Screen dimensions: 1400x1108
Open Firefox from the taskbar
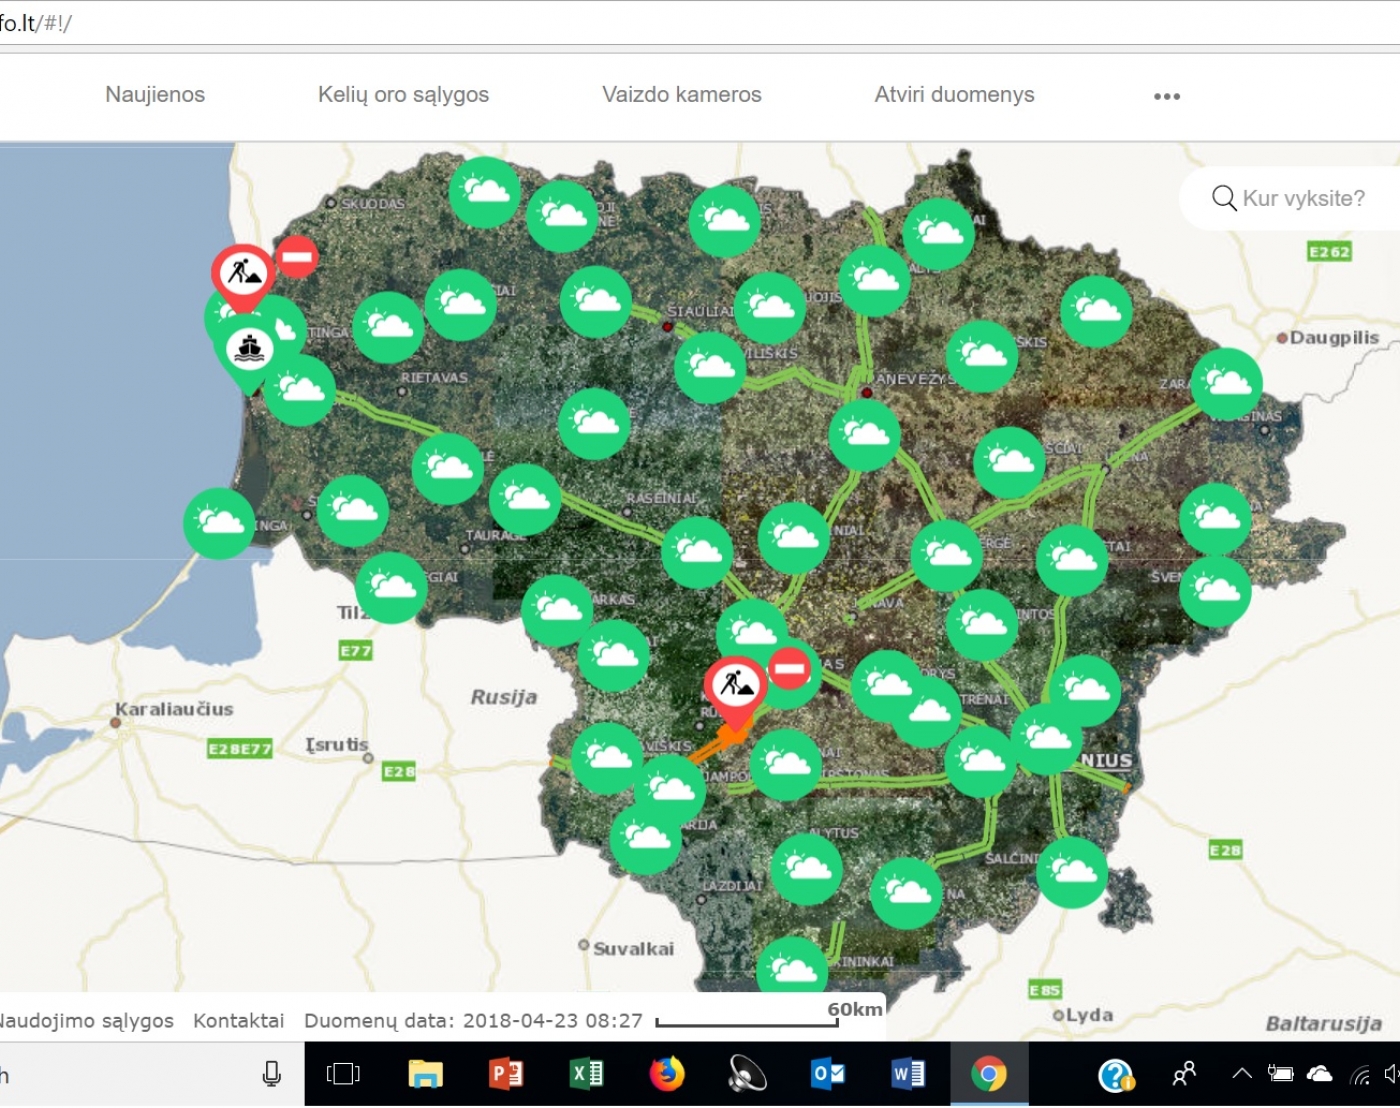pyautogui.click(x=667, y=1075)
